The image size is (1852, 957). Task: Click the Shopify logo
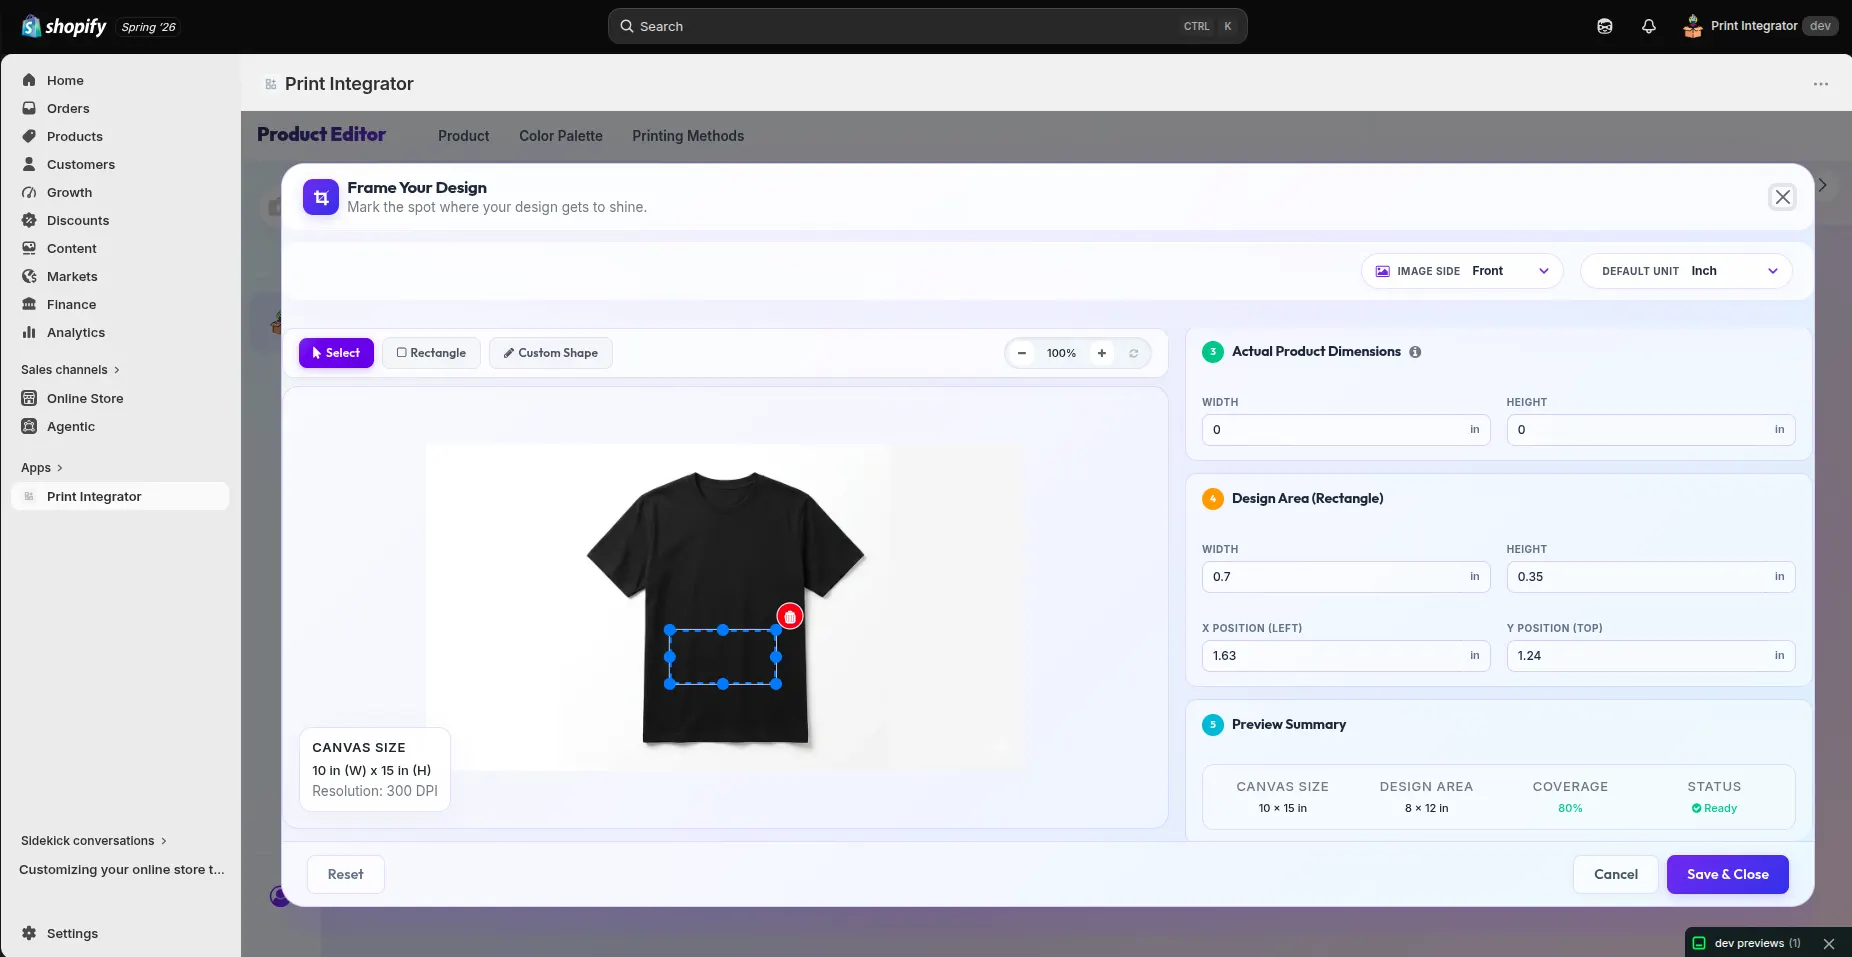pos(64,27)
